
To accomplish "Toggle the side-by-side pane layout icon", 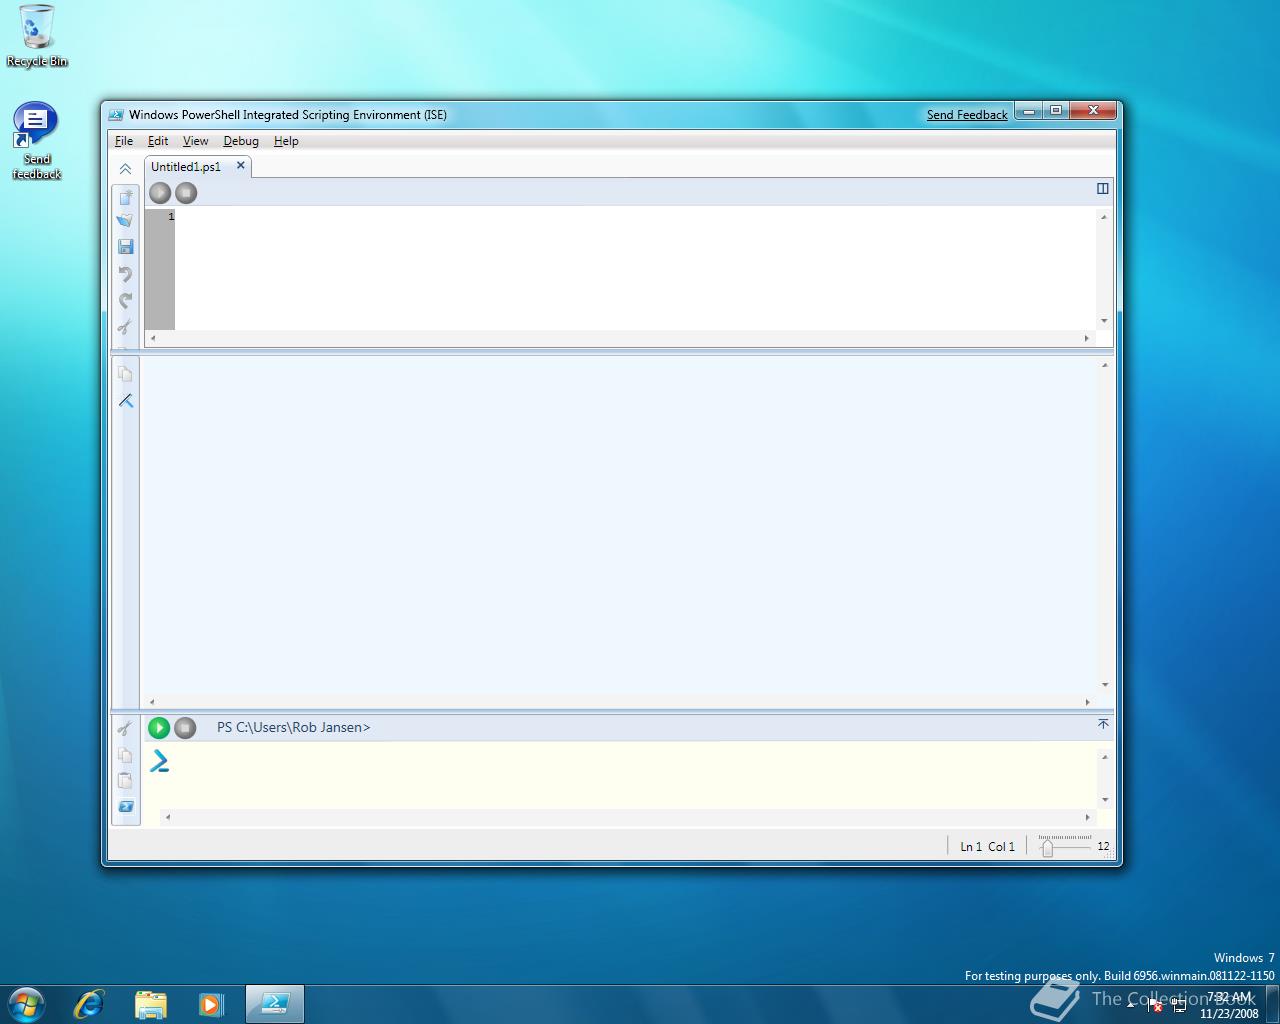I will [1102, 188].
